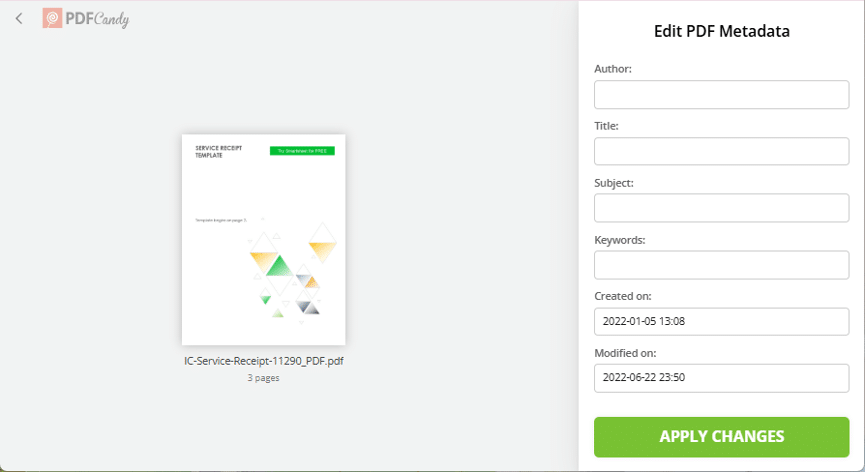The width and height of the screenshot is (866, 472).
Task: Click the "Keywords:" label
Action: (x=620, y=240)
